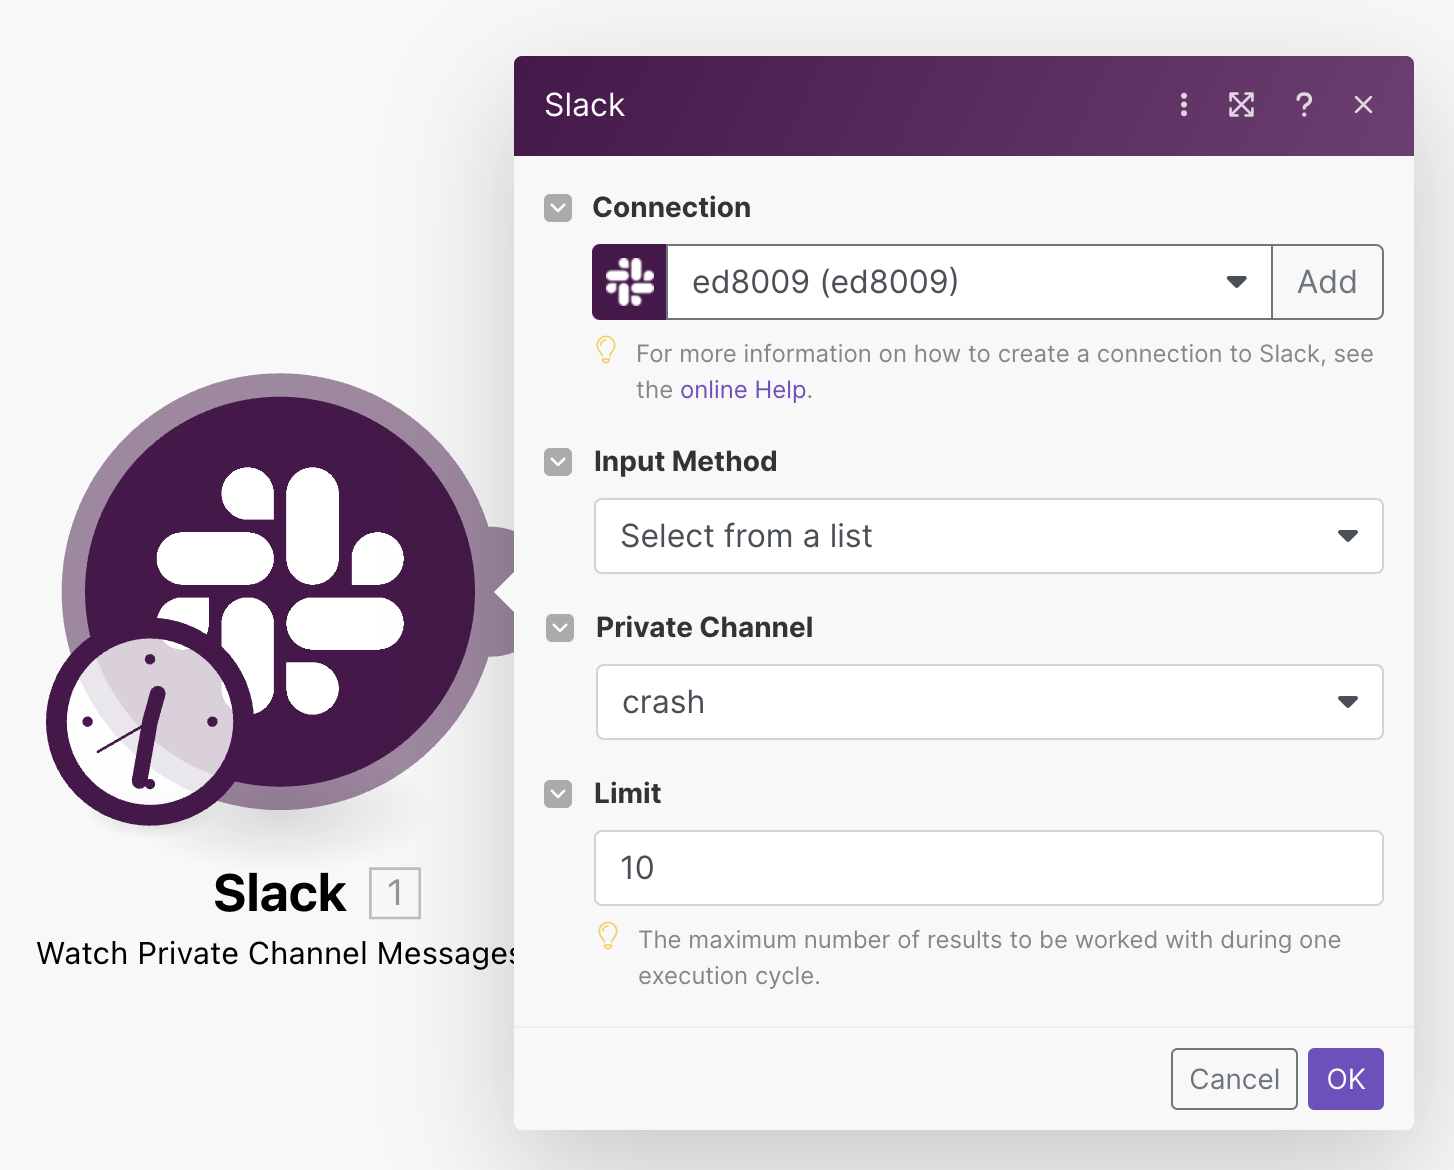The width and height of the screenshot is (1454, 1170).
Task: Open the ed8009 connection dropdown
Action: tap(968, 282)
